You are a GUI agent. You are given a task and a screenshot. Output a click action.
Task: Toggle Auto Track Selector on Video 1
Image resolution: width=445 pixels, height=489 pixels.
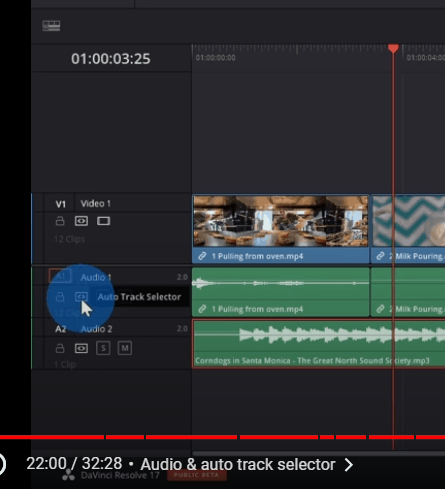81,221
